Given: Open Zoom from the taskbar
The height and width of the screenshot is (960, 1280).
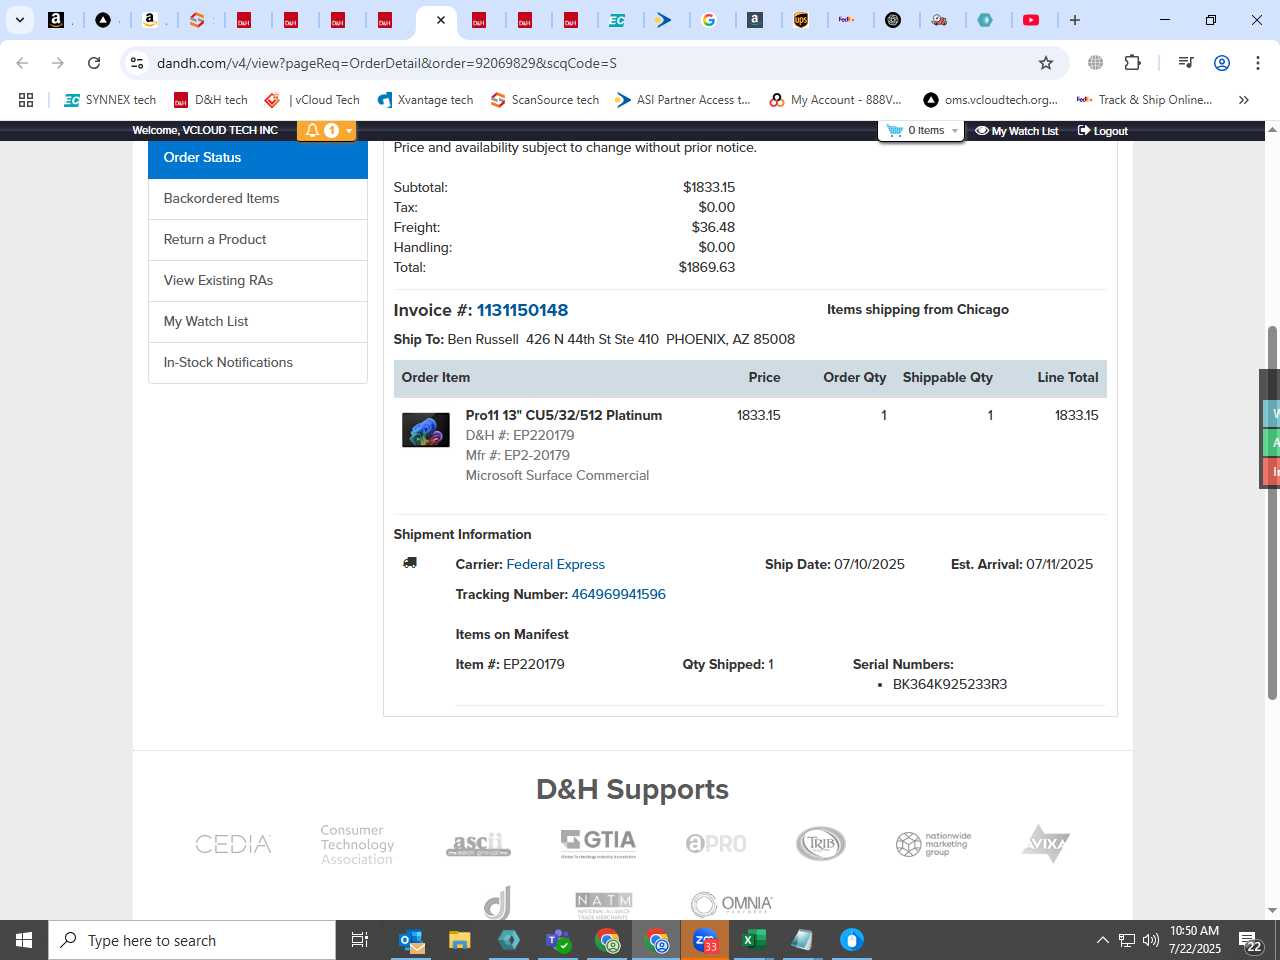Looking at the screenshot, I should pos(705,940).
